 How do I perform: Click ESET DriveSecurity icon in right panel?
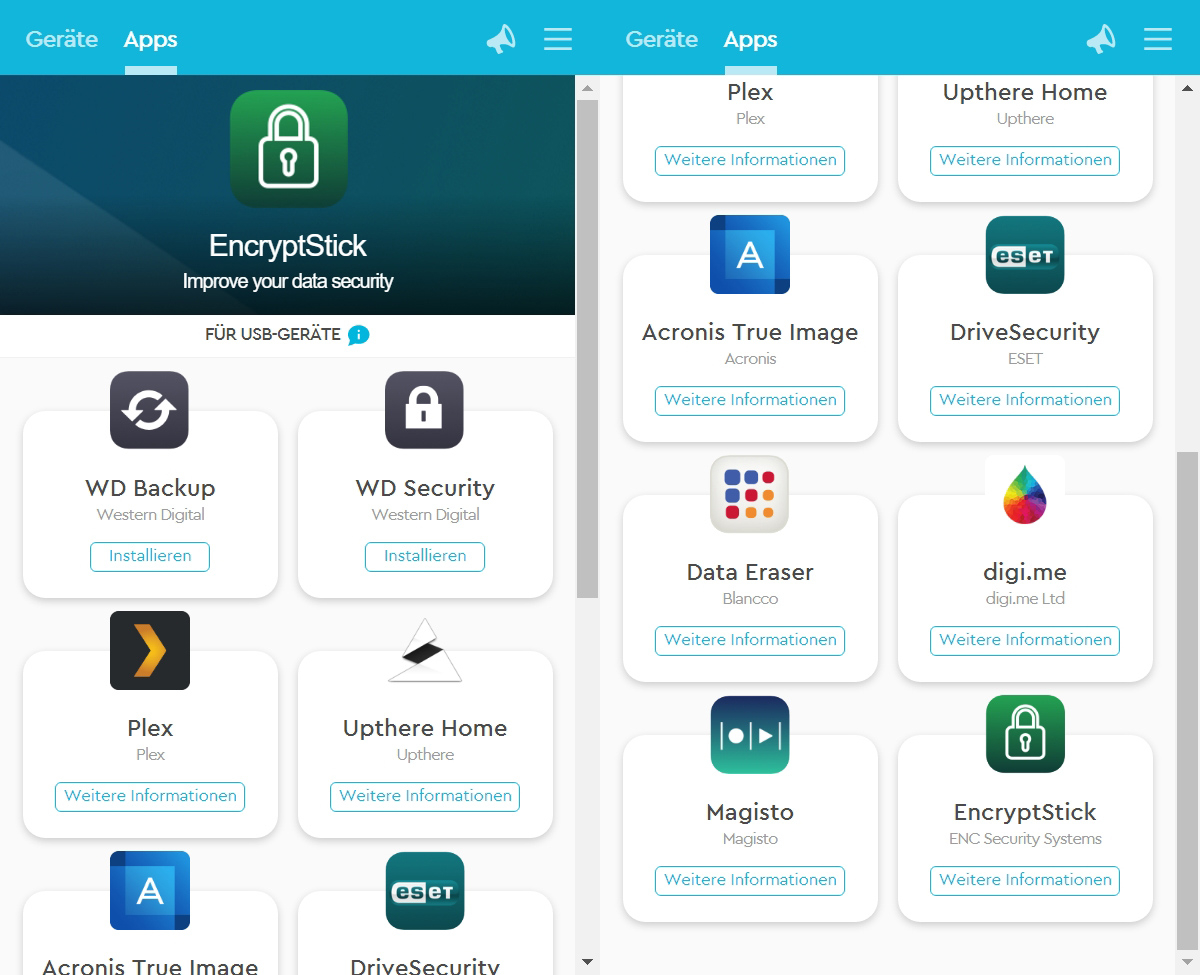point(1025,254)
